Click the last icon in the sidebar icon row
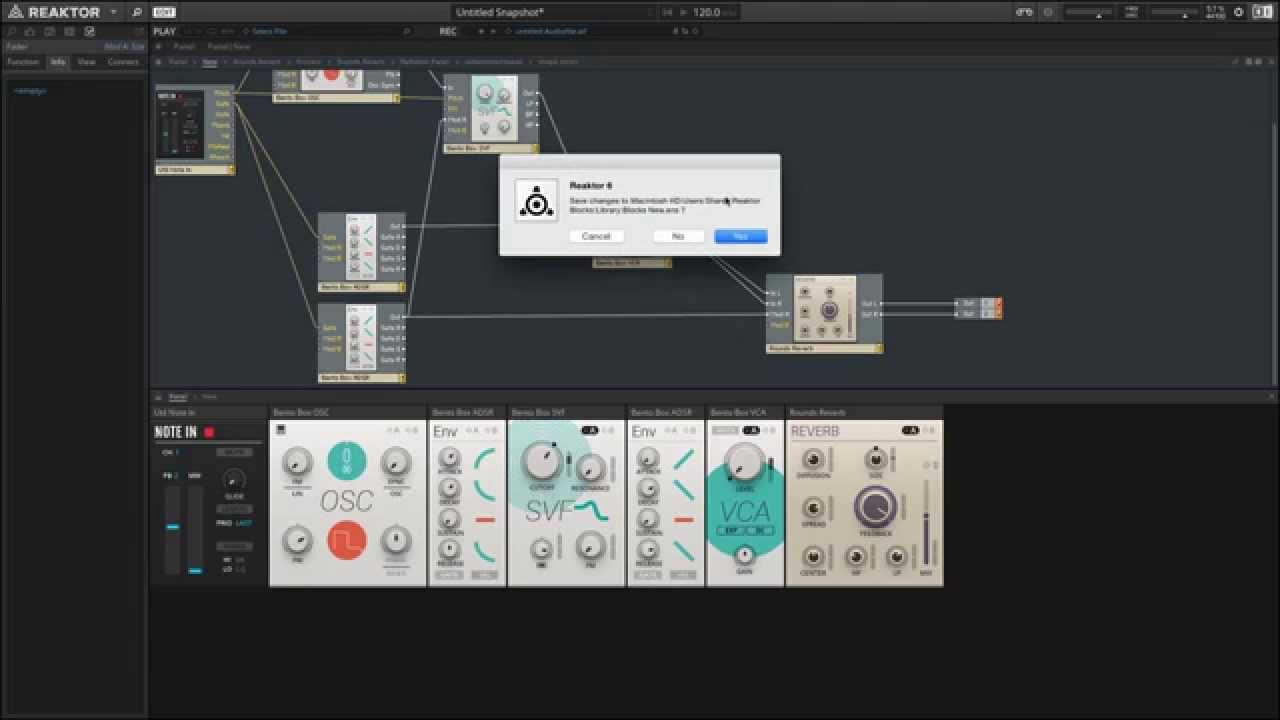The image size is (1280, 720). 89,31
